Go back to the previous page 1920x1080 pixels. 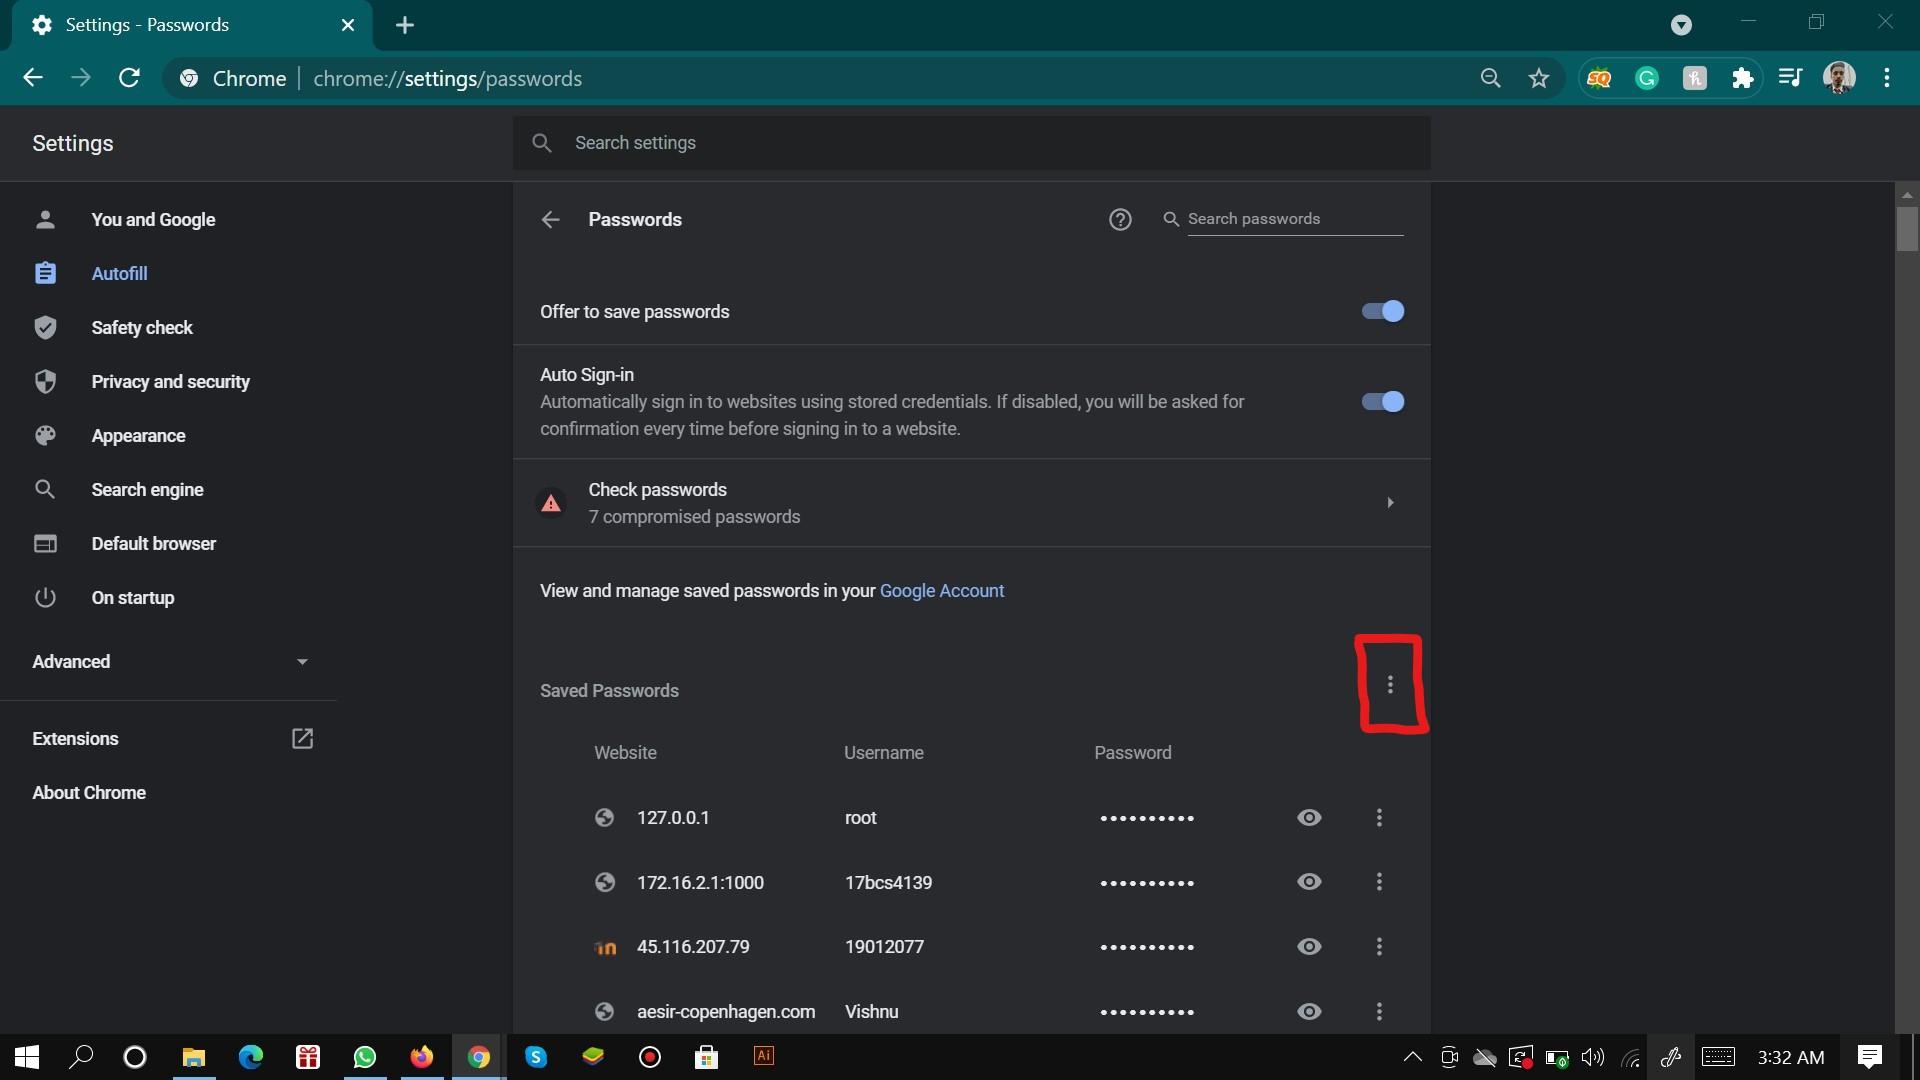click(33, 78)
